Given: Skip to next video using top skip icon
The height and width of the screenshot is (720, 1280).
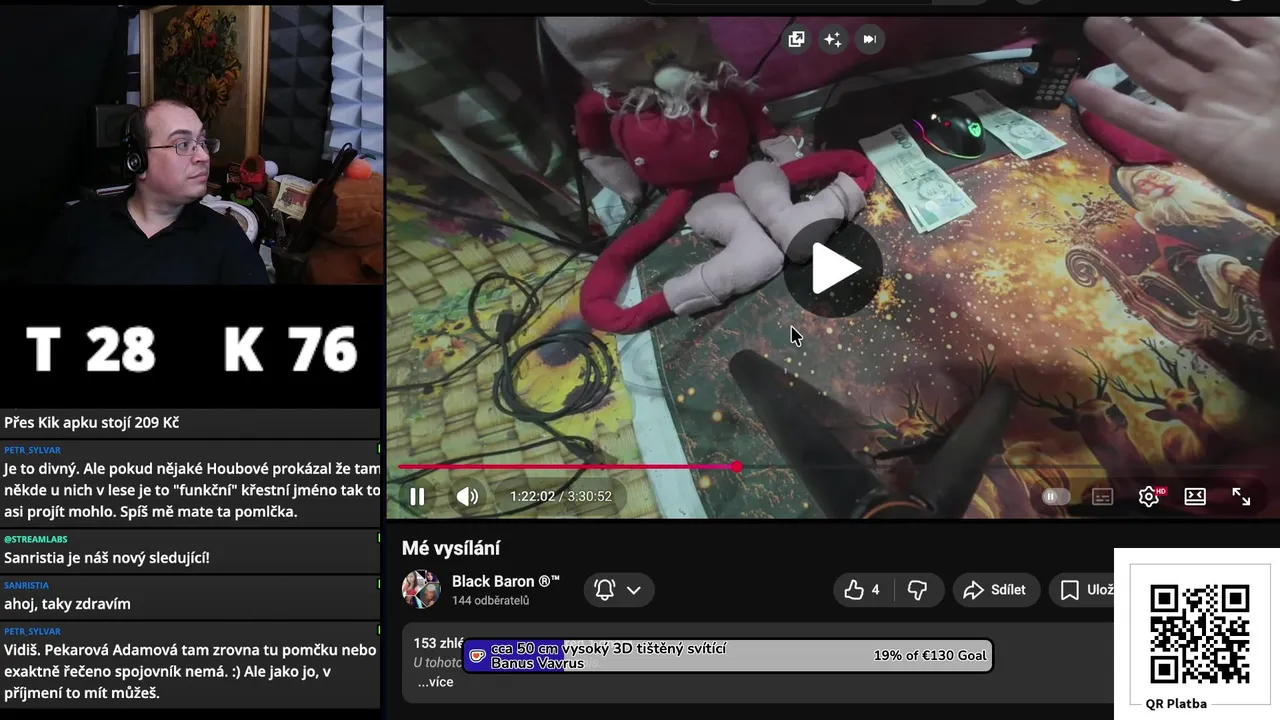Looking at the screenshot, I should pos(869,39).
